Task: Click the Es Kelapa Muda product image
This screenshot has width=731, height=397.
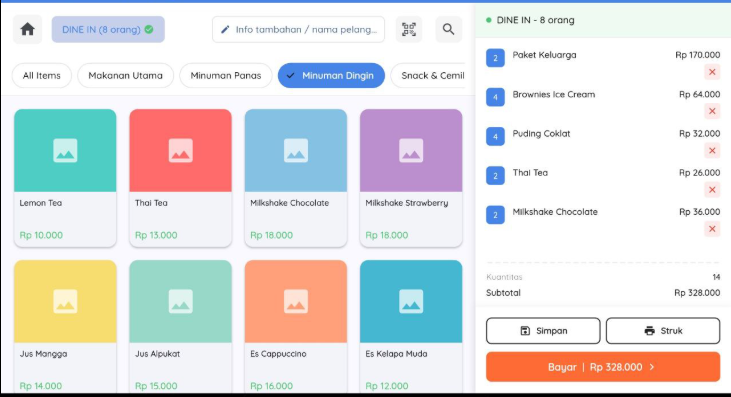Action: (411, 301)
